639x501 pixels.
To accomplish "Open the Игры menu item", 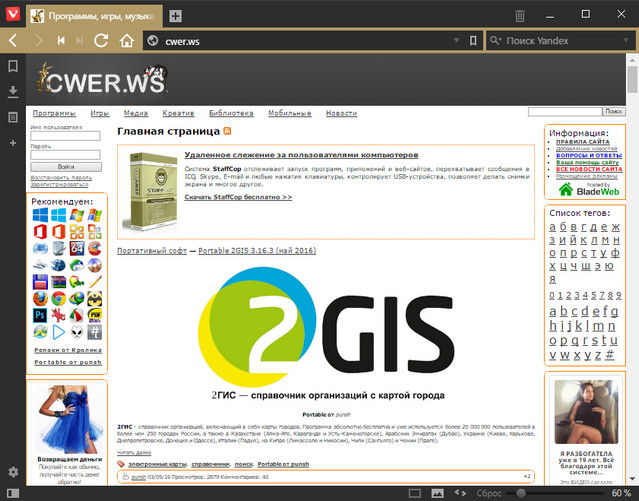I will coord(100,113).
